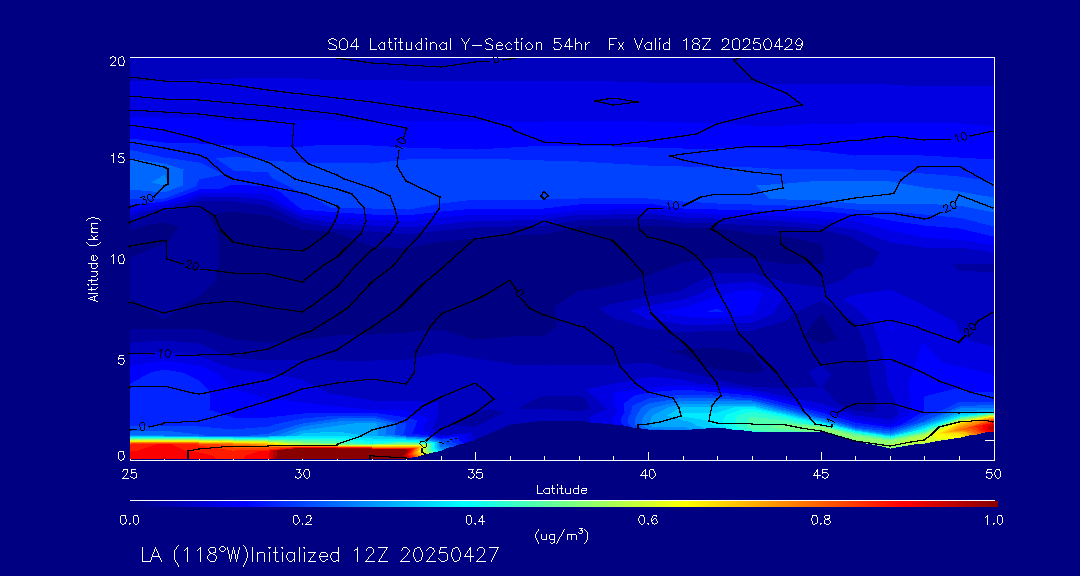Click the "(ug/m³)" units label
This screenshot has height=576, width=1080.
point(562,535)
